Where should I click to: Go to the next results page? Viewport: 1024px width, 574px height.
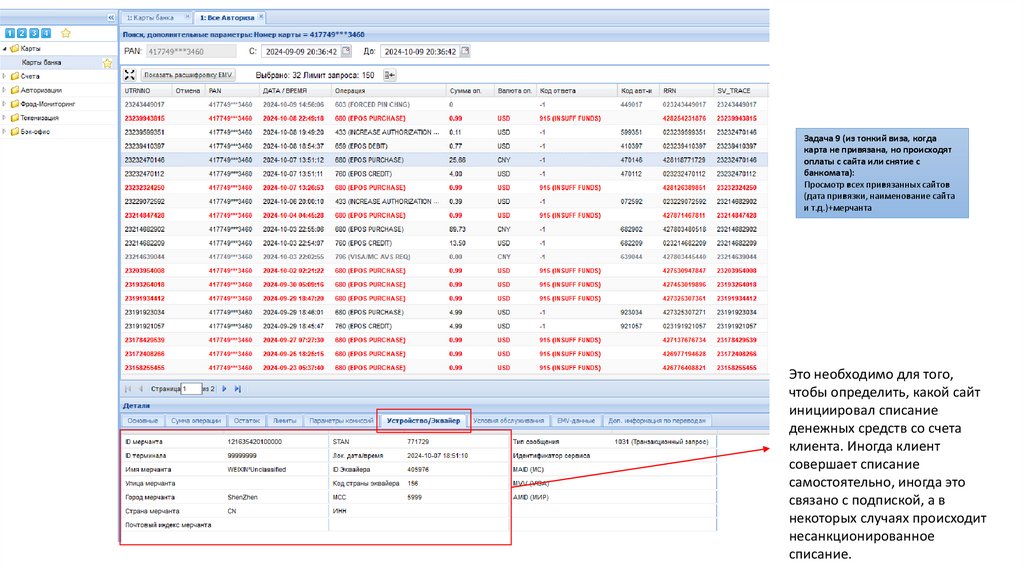tap(224, 388)
